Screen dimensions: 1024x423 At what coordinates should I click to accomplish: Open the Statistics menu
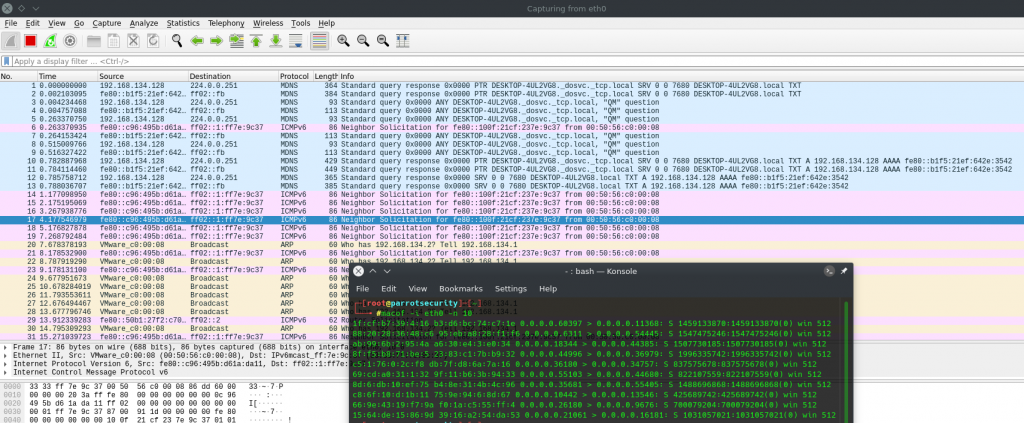(183, 23)
